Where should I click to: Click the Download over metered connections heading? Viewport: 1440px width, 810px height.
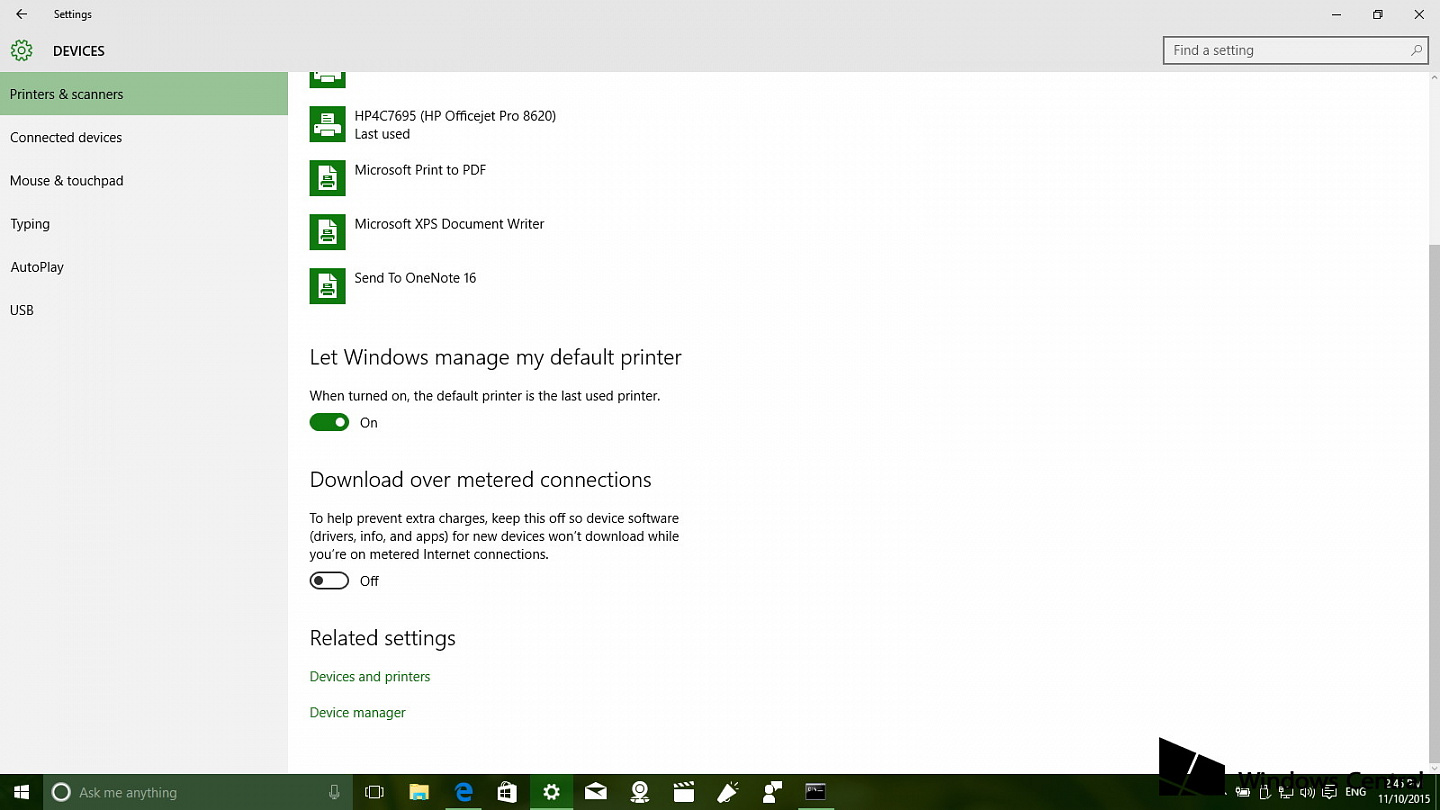click(481, 480)
